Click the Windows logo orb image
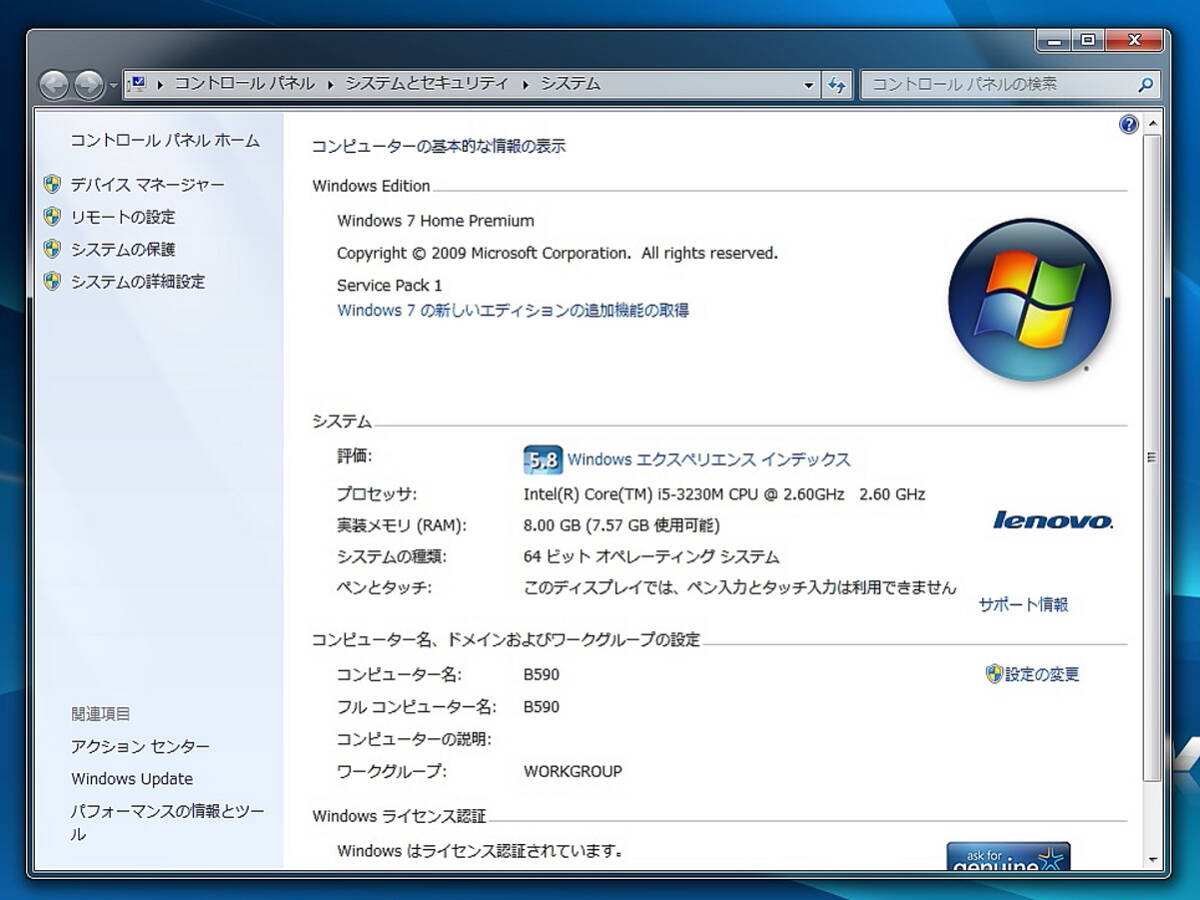The width and height of the screenshot is (1200, 900). 1029,299
